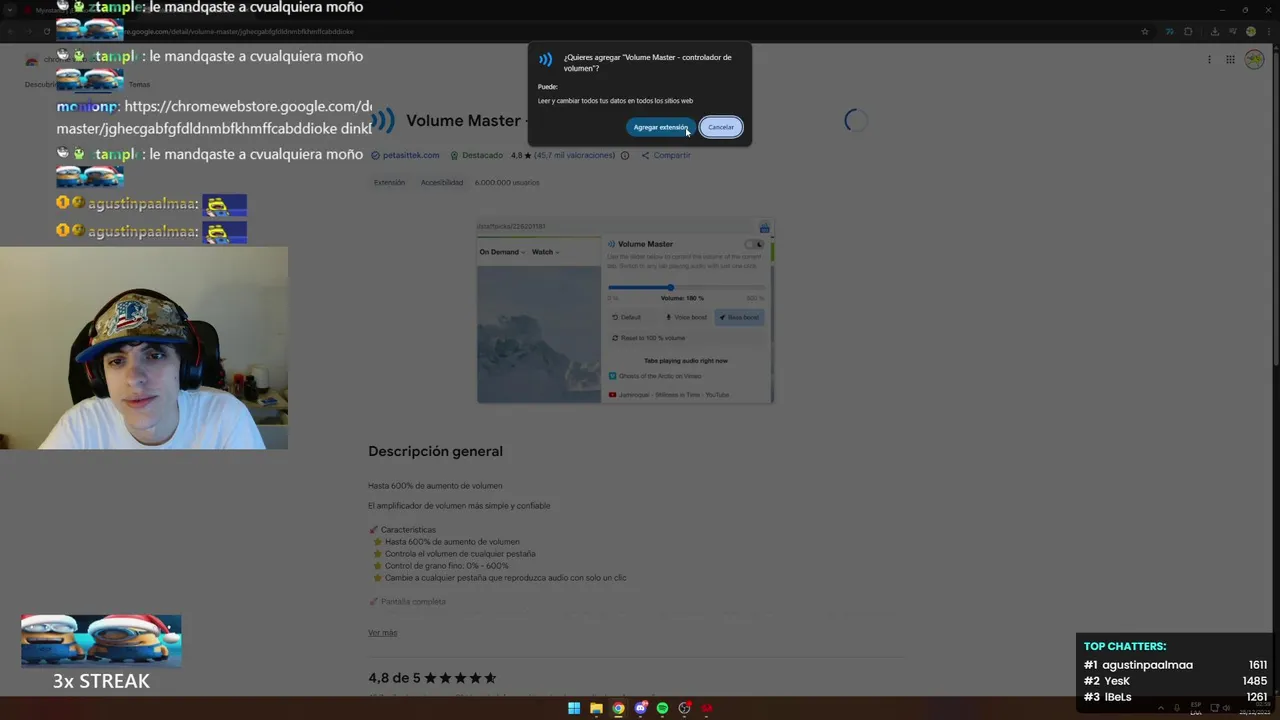Bookmark the page with the star icon
Image resolution: width=1280 pixels, height=720 pixels.
coord(1145,31)
